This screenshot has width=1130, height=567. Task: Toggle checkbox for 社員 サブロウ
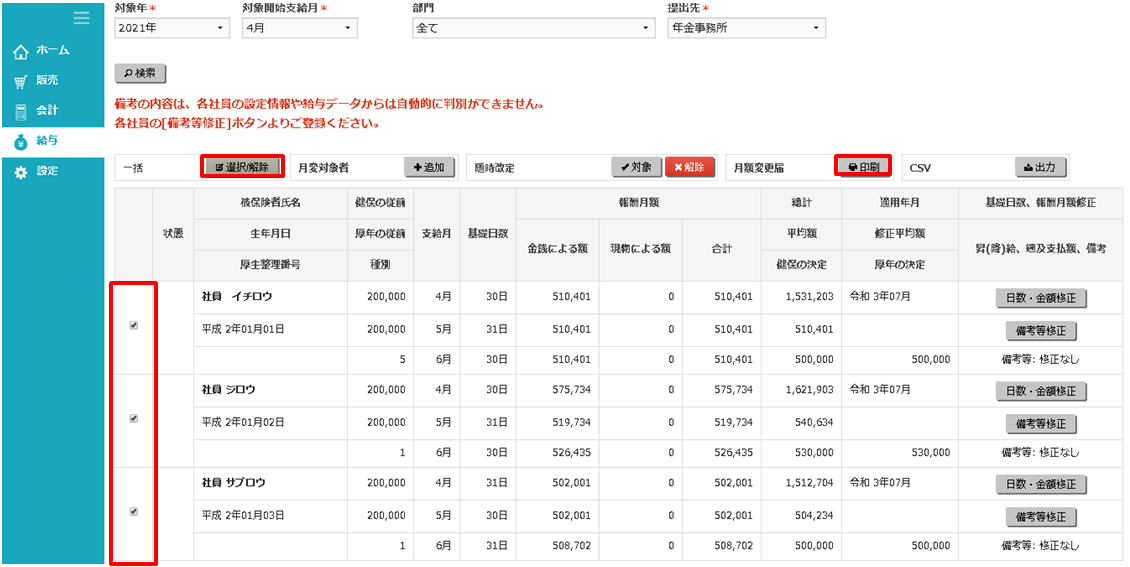click(x=134, y=511)
